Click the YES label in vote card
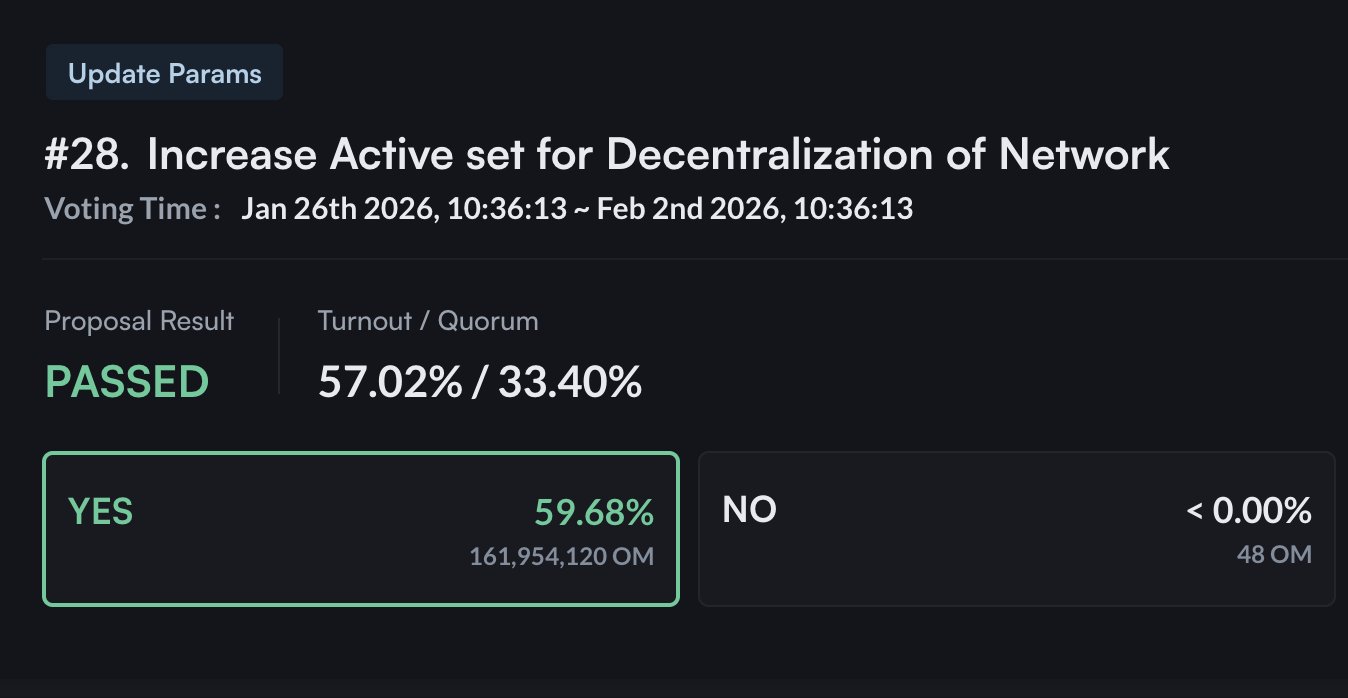Viewport: 1348px width, 698px height. (100, 511)
